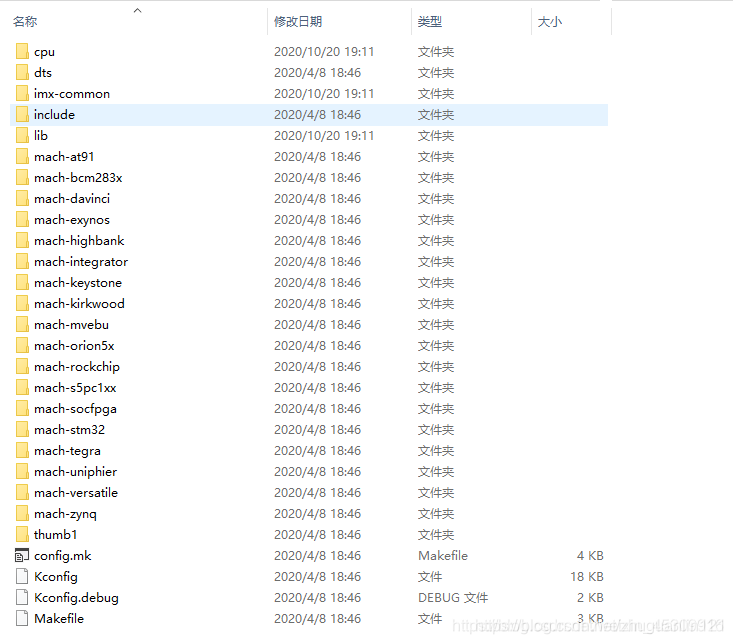Click the mach-integrator folder icon

pyautogui.click(x=22, y=262)
